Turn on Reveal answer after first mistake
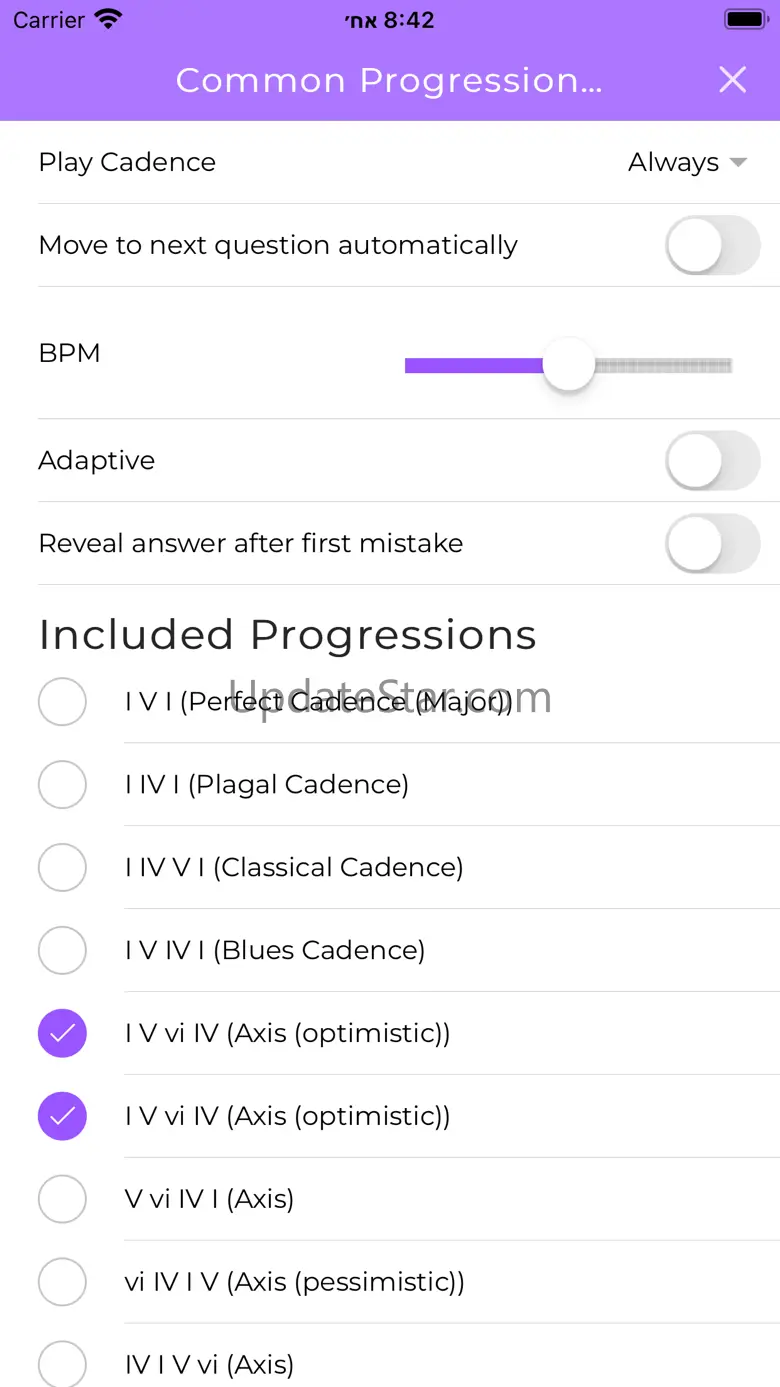The height and width of the screenshot is (1387, 780). coord(712,543)
